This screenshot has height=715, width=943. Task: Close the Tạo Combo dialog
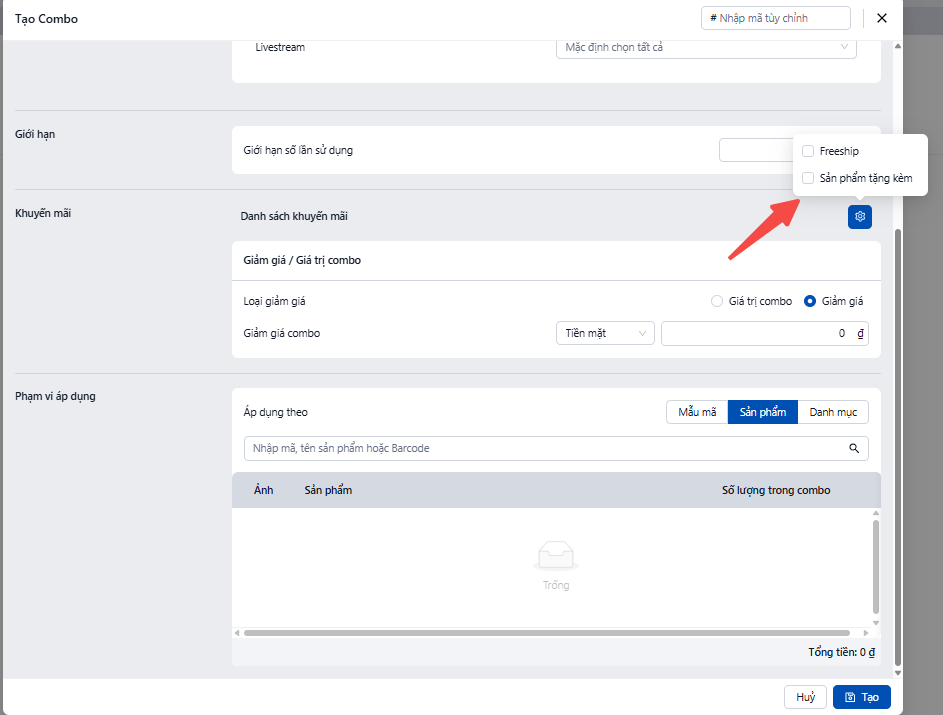[x=881, y=18]
